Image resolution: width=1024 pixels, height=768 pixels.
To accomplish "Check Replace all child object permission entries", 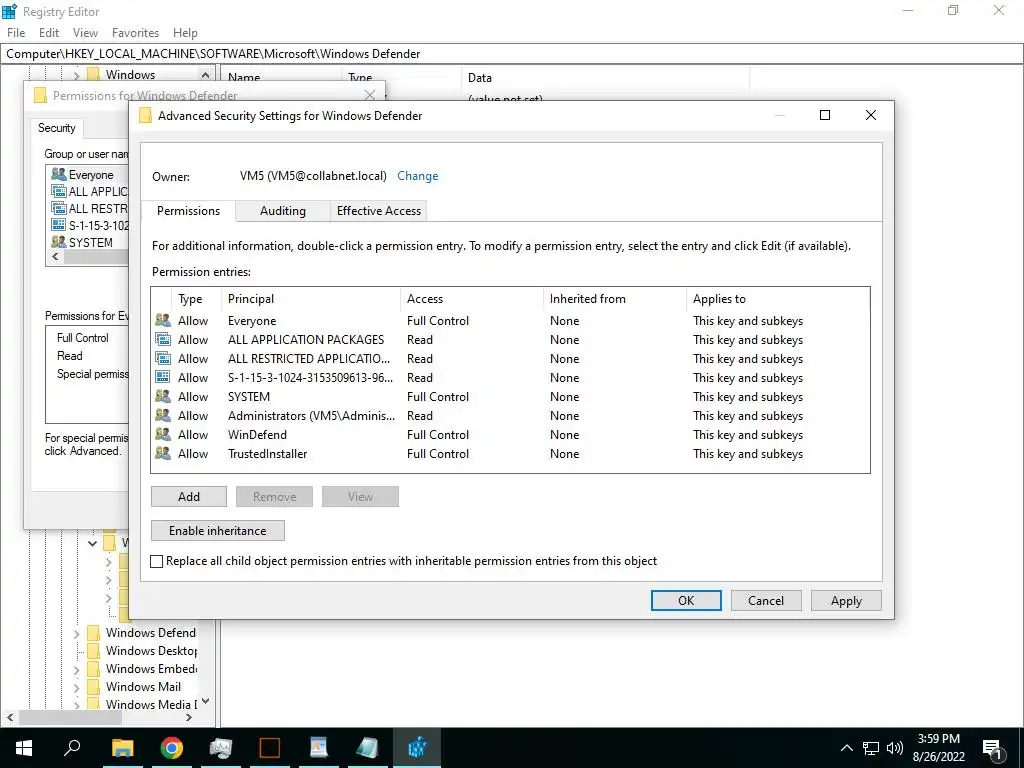I will [x=157, y=561].
